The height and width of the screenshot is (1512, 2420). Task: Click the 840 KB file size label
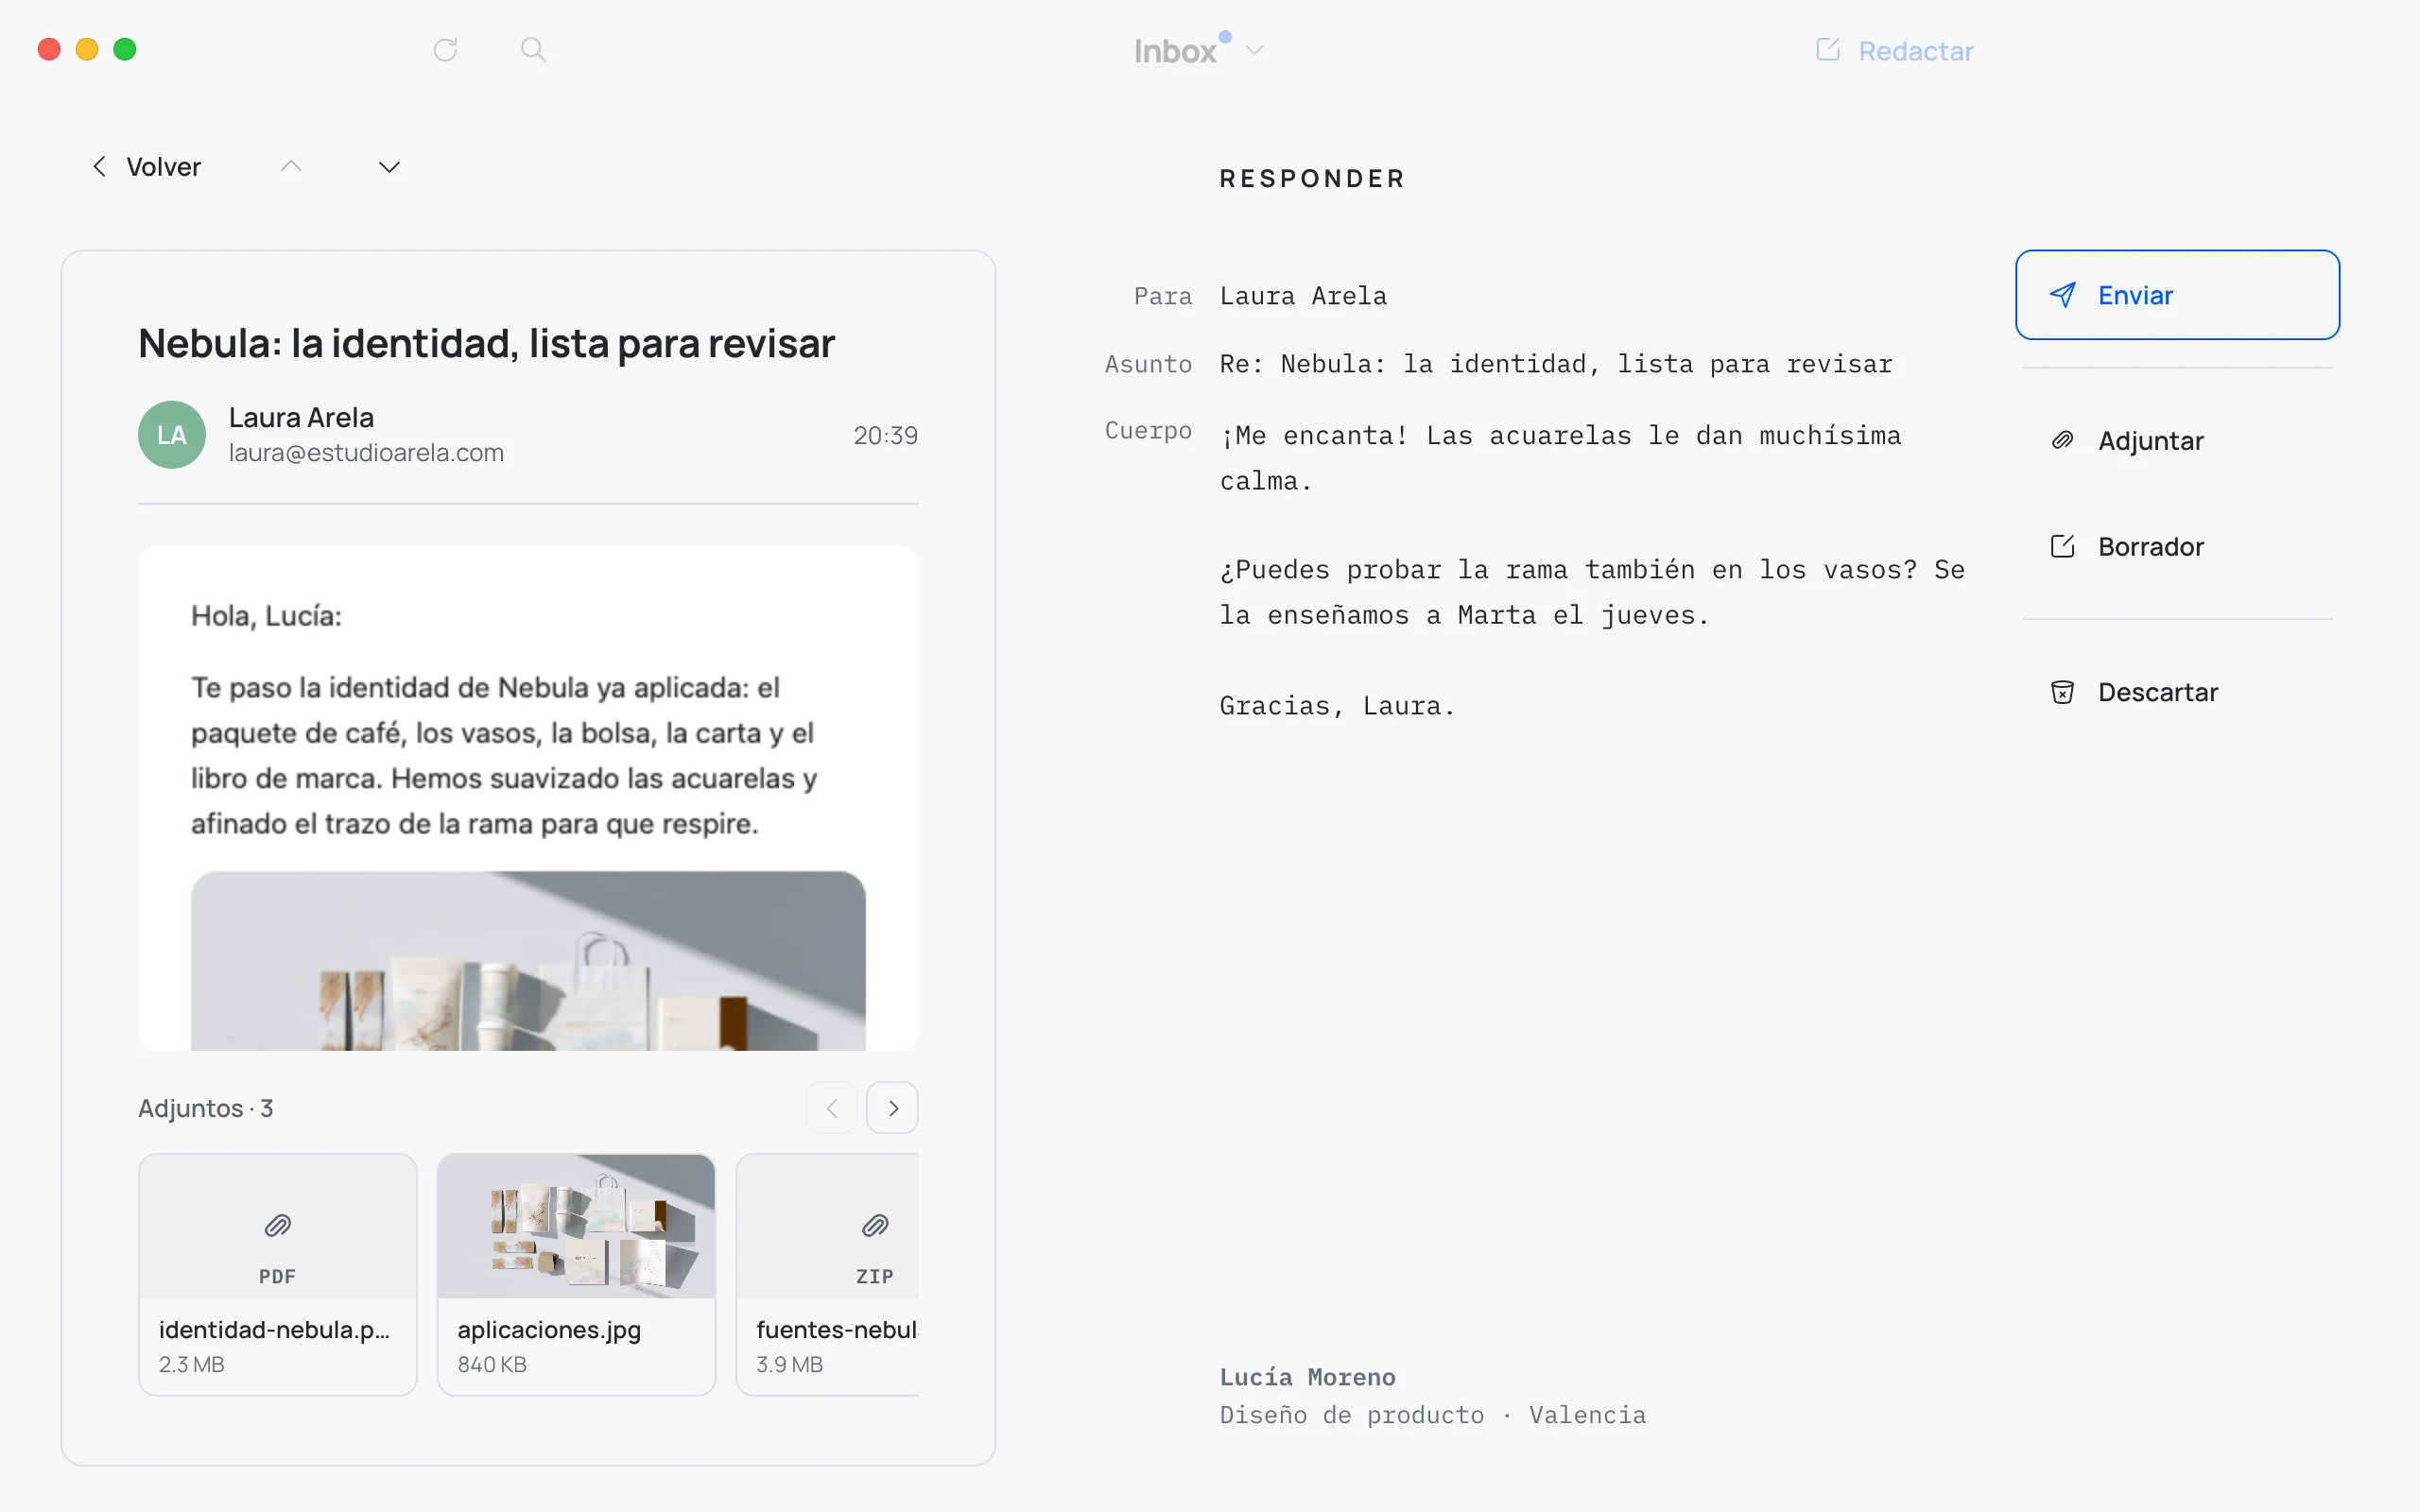(x=492, y=1364)
